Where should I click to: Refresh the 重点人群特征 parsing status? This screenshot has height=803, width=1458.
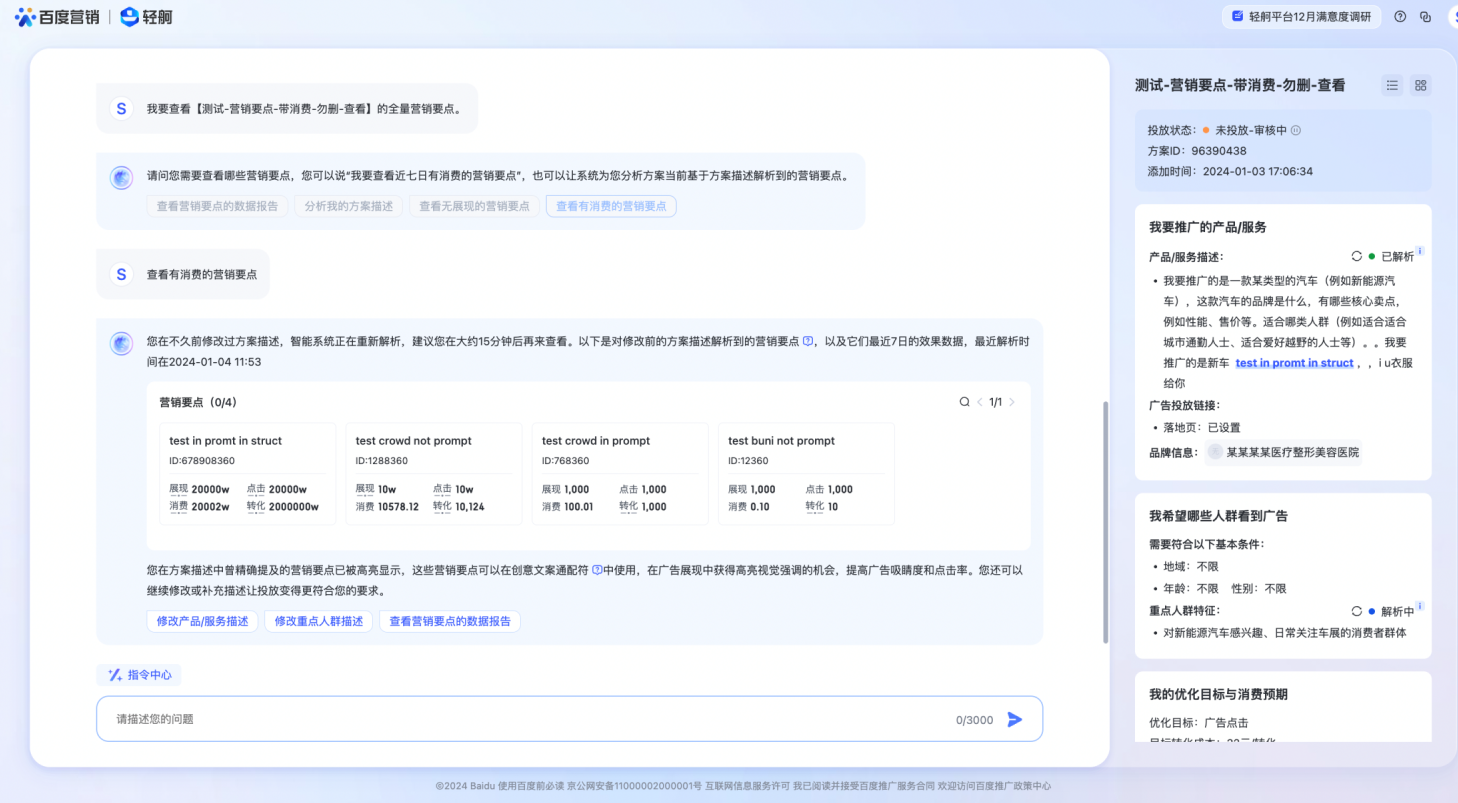(x=1357, y=611)
